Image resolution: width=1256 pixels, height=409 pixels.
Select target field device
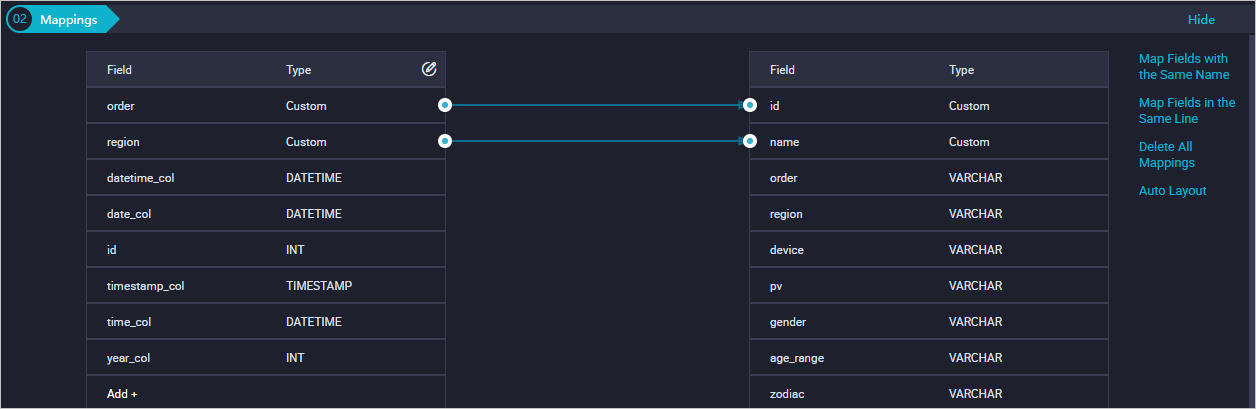coord(929,250)
